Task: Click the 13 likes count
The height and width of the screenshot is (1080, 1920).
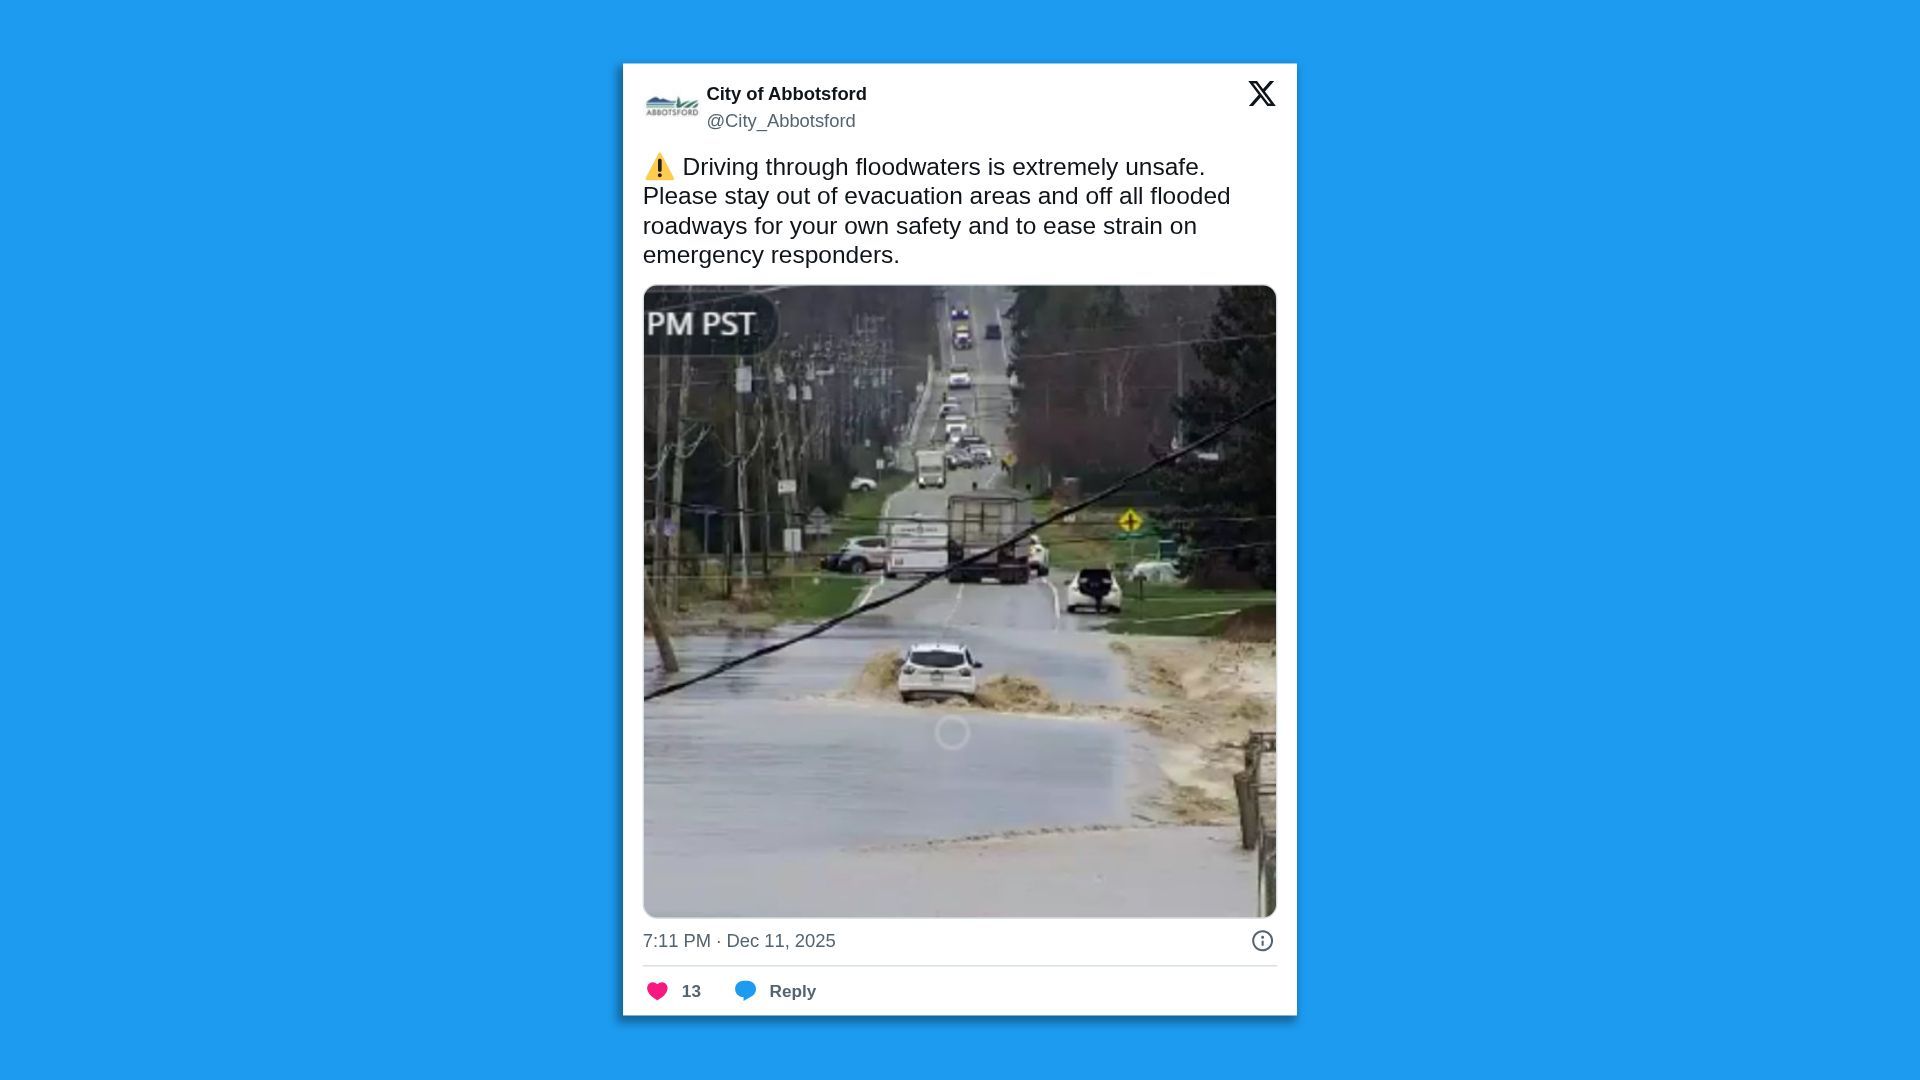Action: (x=691, y=991)
